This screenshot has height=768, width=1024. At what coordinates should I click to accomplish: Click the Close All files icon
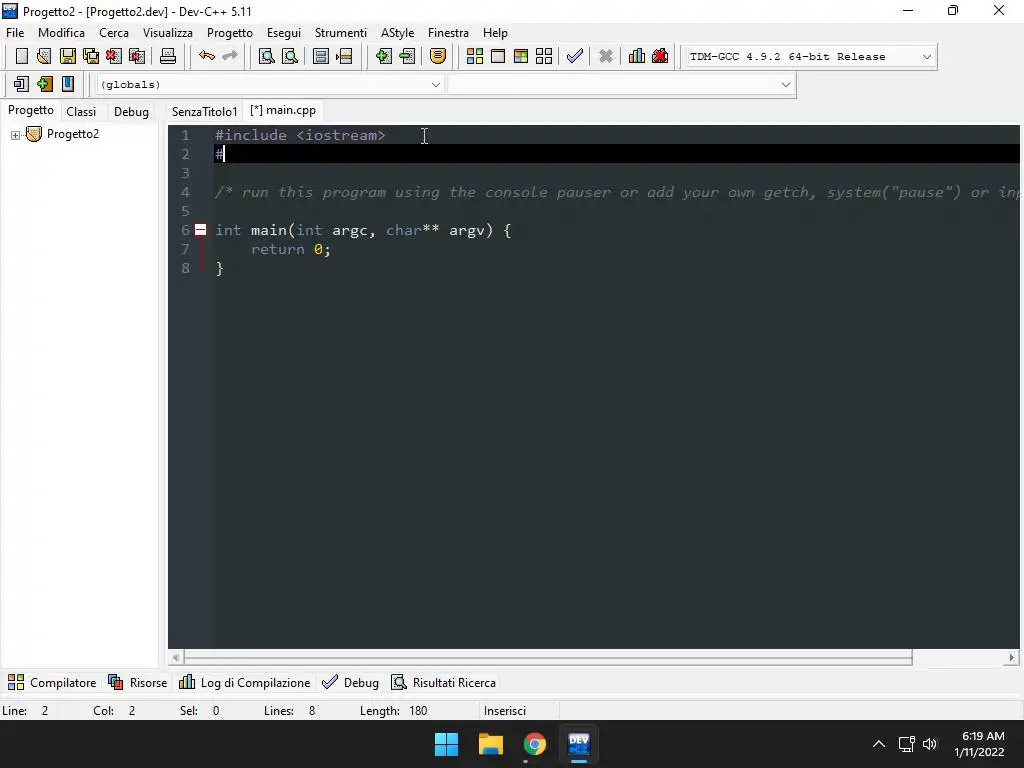(137, 56)
